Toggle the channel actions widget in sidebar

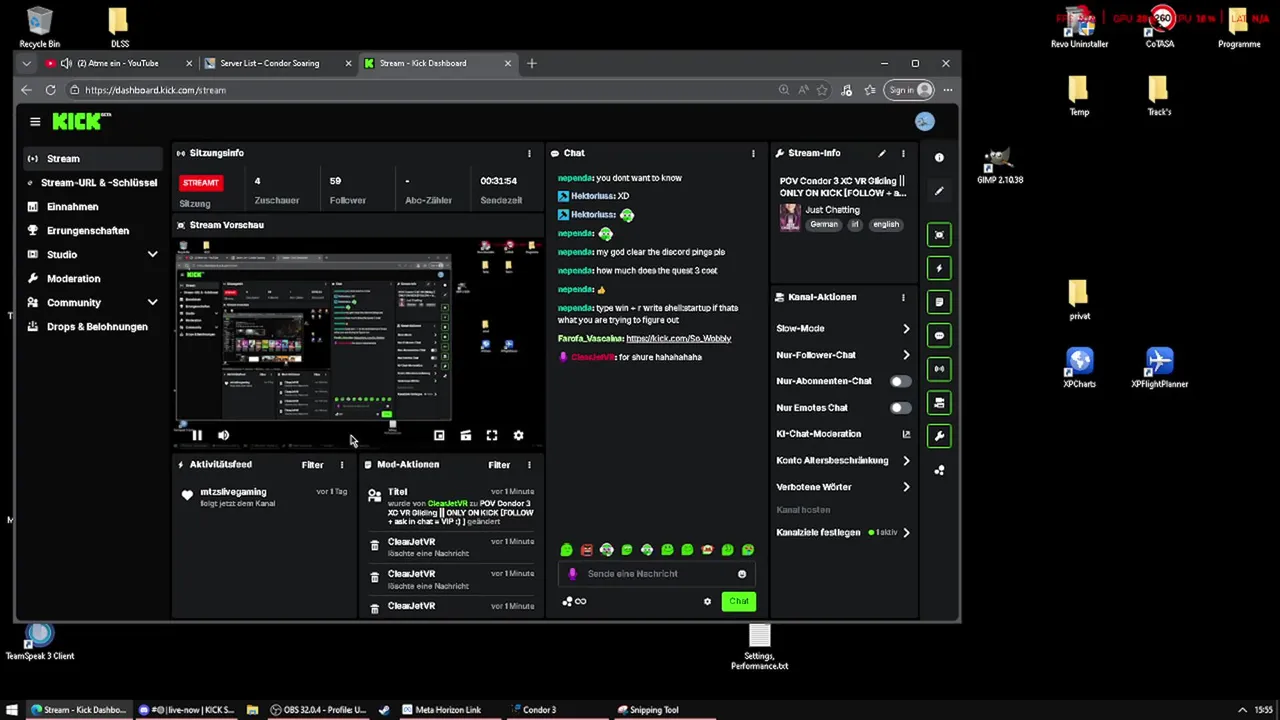coord(939,403)
